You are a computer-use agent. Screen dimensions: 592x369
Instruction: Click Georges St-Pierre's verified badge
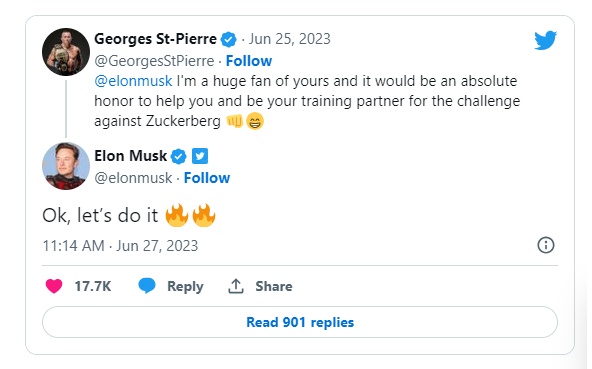pyautogui.click(x=228, y=39)
